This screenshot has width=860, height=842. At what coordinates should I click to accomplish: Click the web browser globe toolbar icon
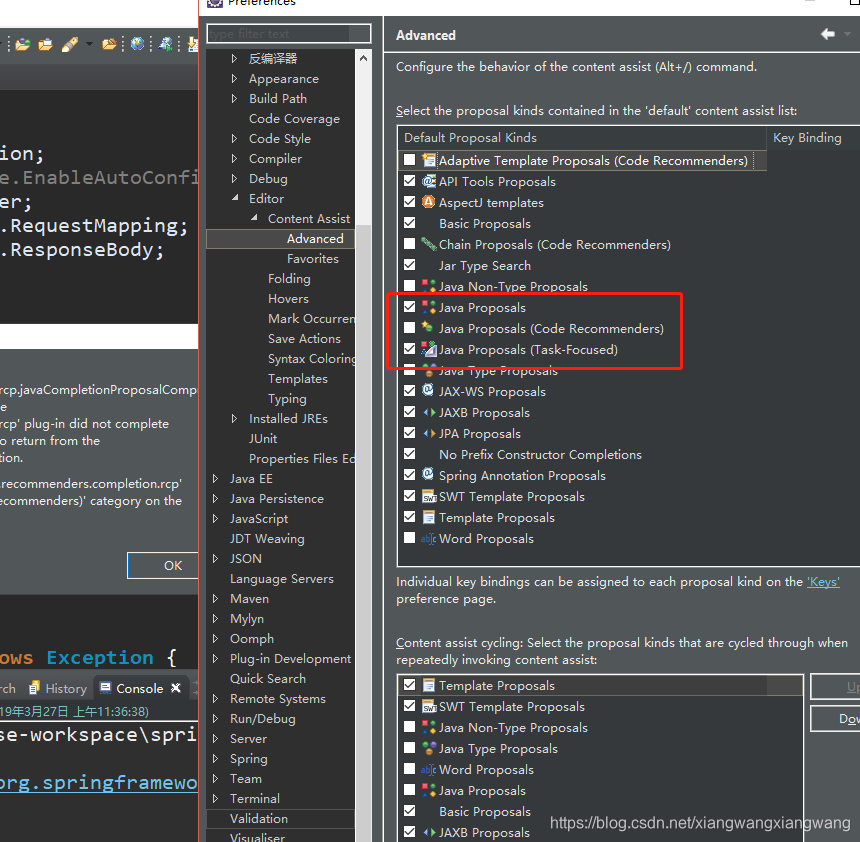[137, 43]
